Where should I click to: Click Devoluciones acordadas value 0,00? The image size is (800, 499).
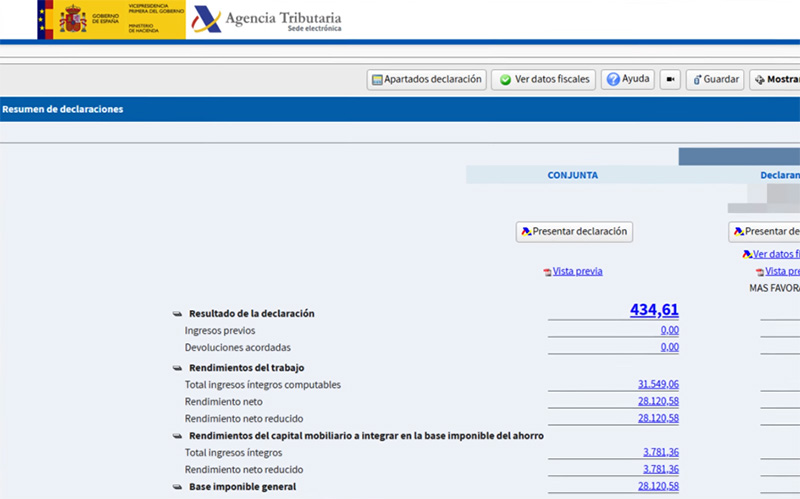(x=669, y=347)
